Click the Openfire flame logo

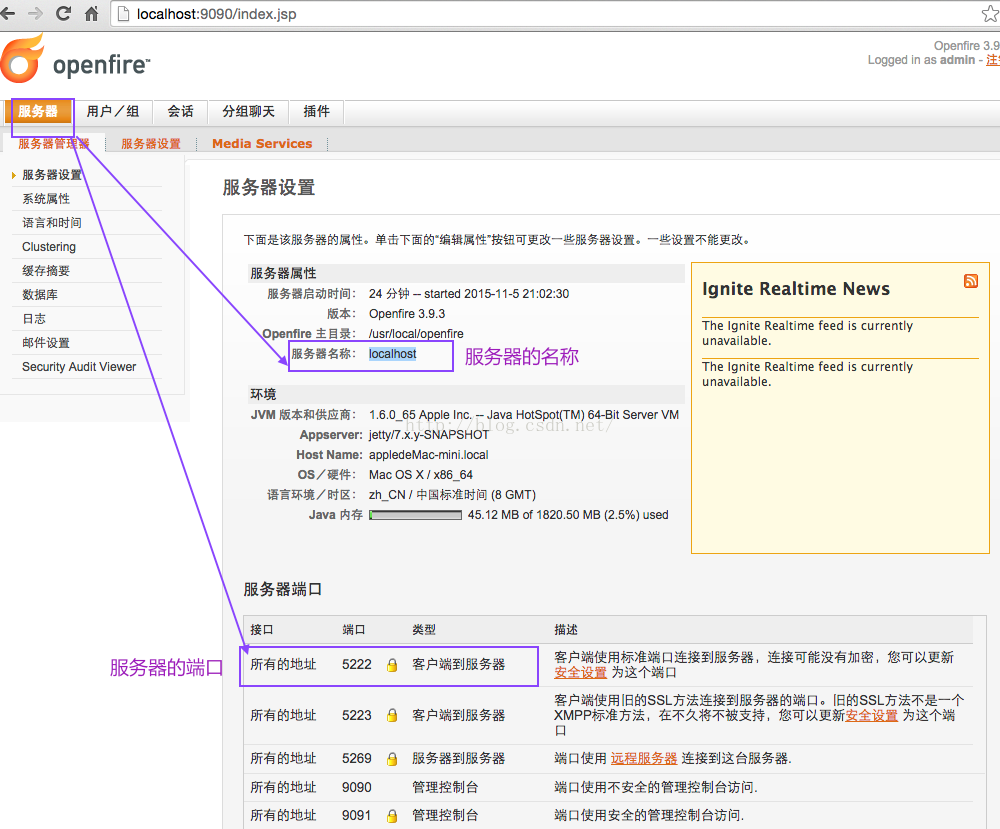(23, 59)
